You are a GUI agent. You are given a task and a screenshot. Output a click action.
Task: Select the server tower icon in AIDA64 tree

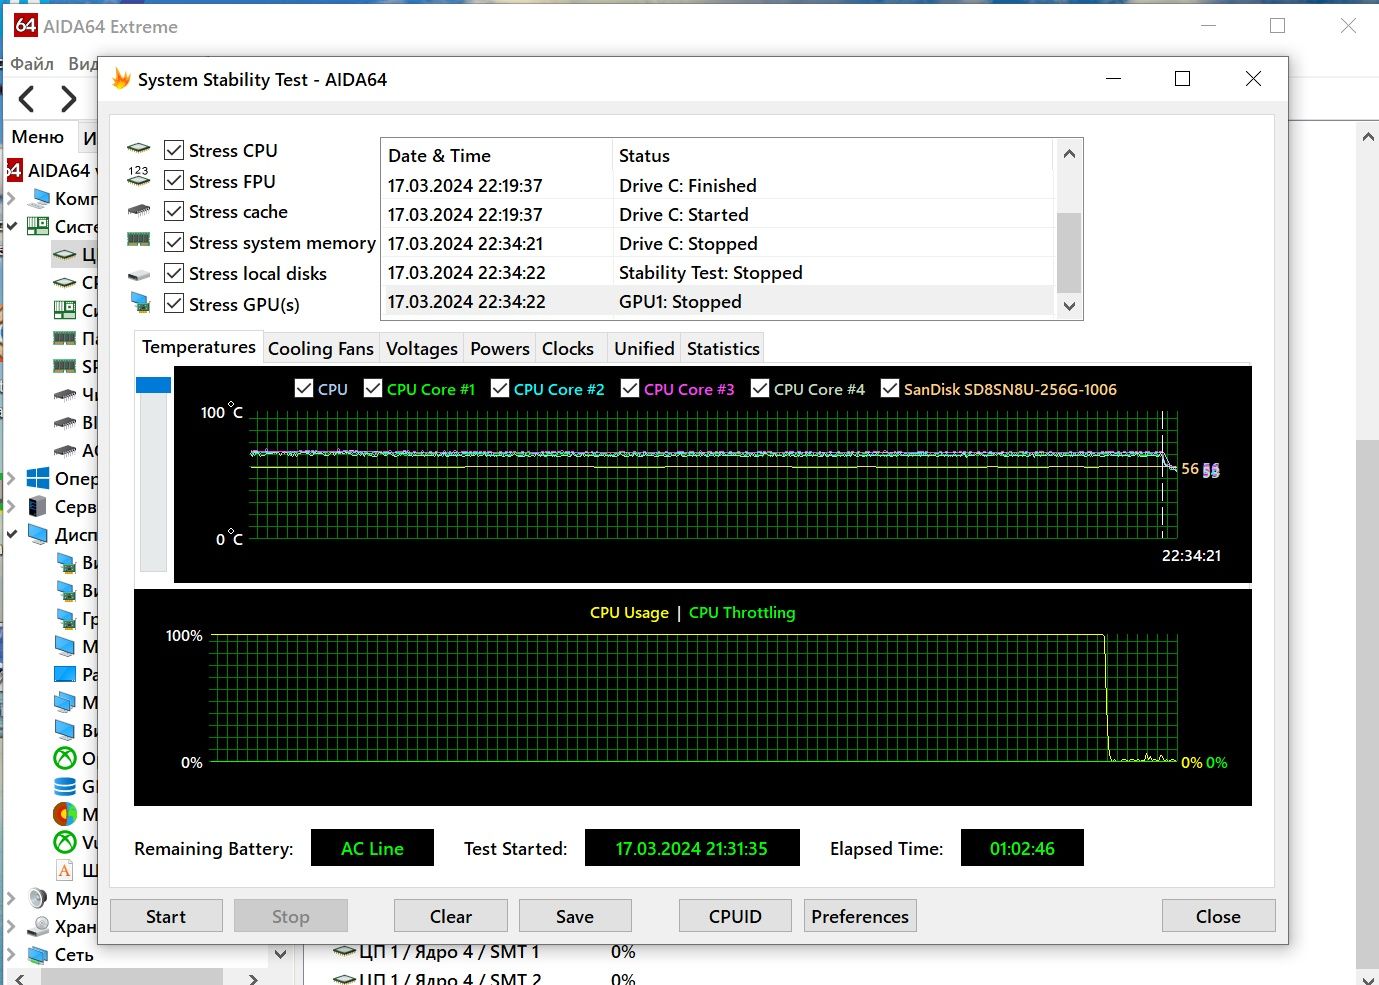(38, 506)
